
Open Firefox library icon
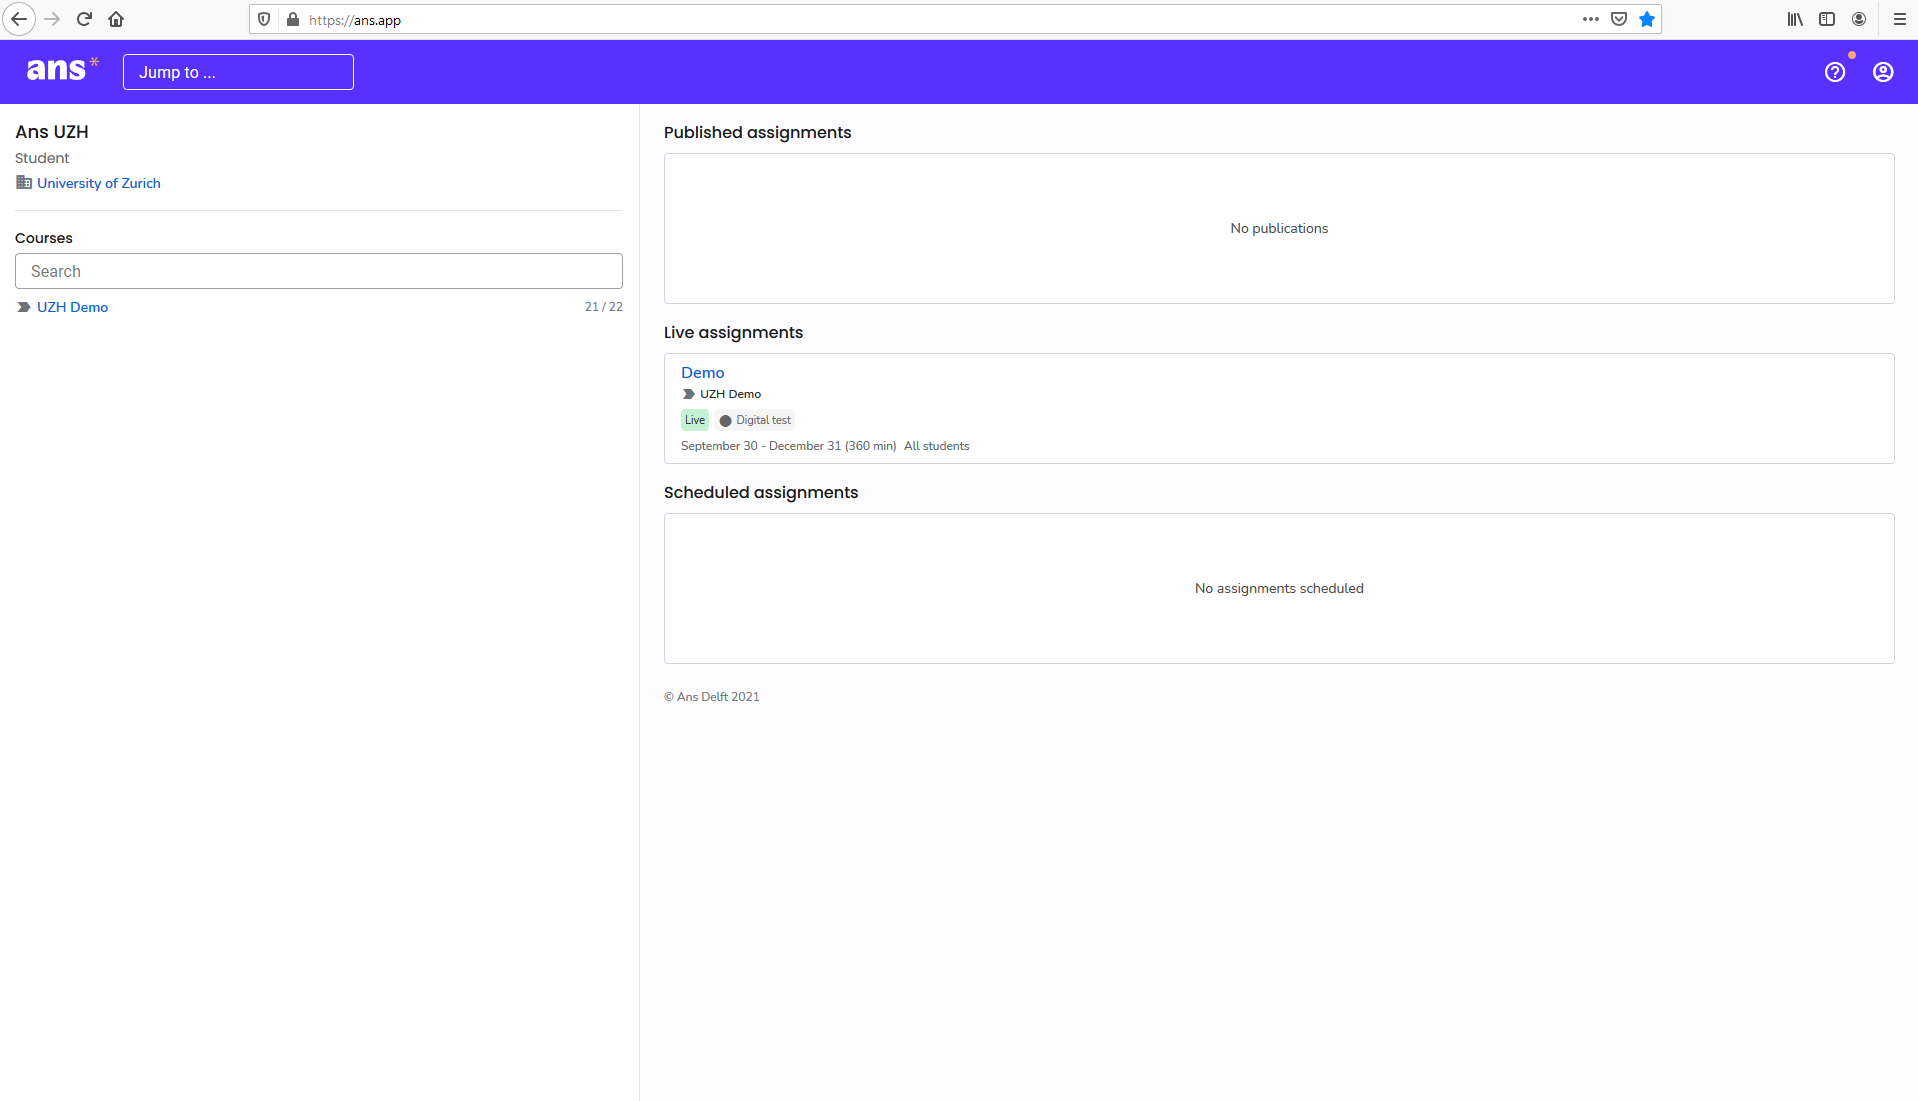pos(1795,19)
